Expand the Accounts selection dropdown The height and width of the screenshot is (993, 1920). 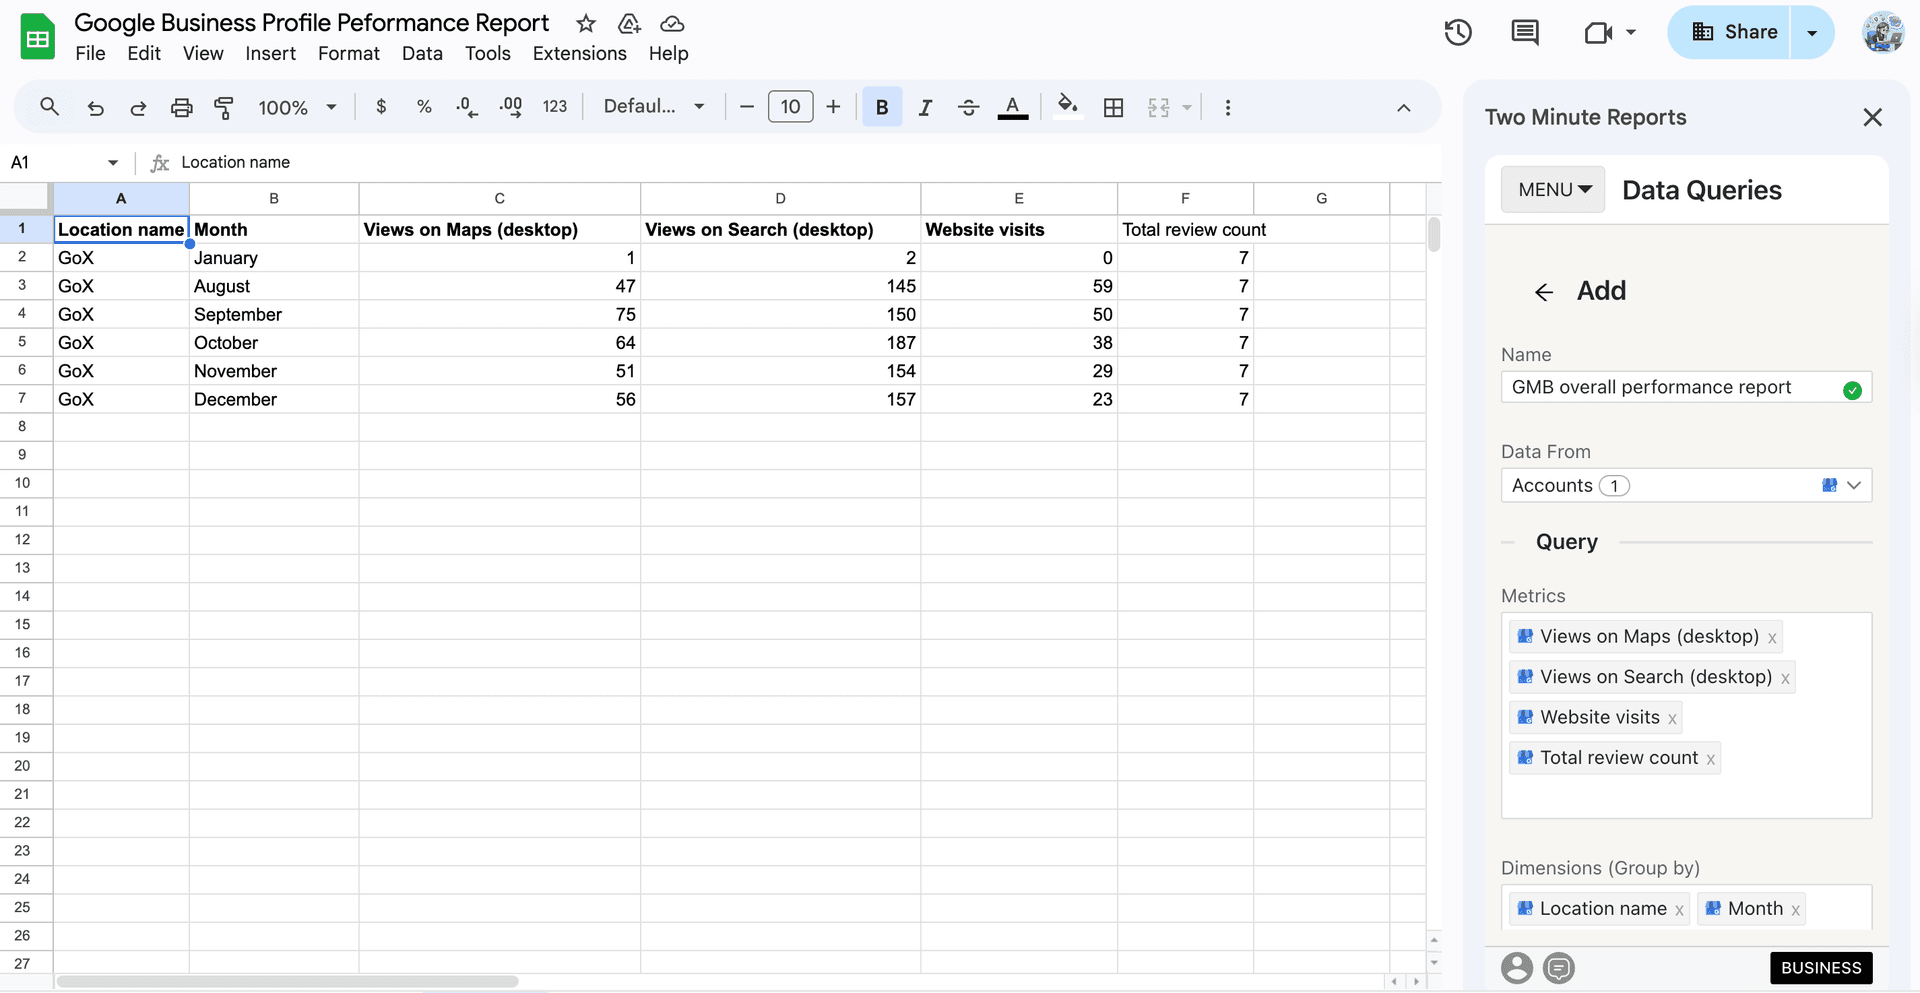1855,485
